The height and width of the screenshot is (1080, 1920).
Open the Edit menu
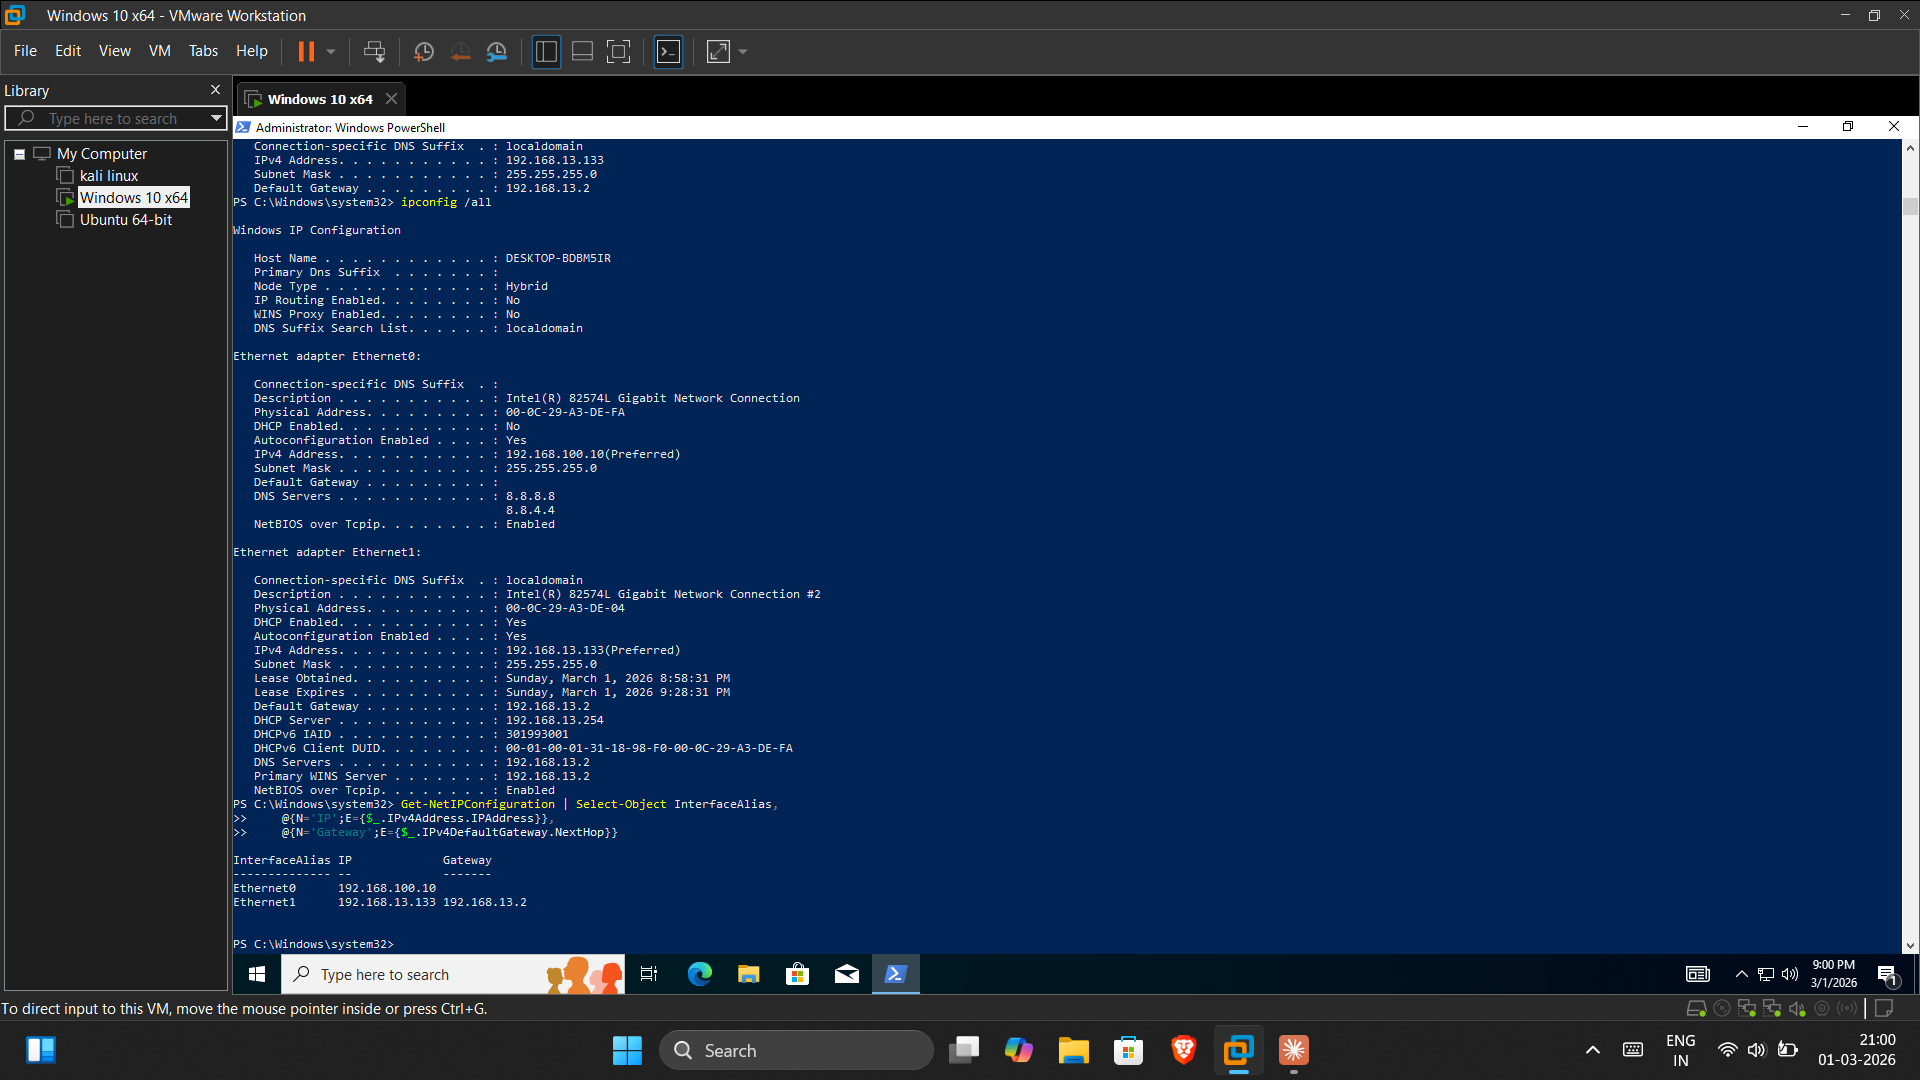click(68, 51)
